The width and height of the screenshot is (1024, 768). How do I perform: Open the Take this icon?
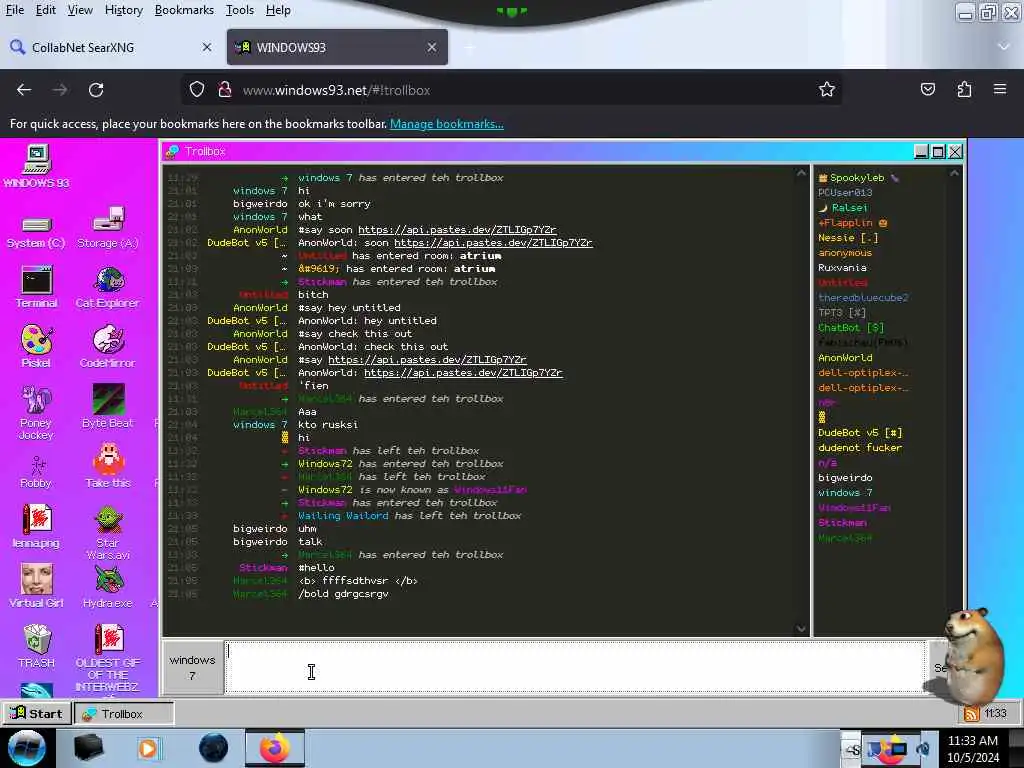(x=108, y=466)
